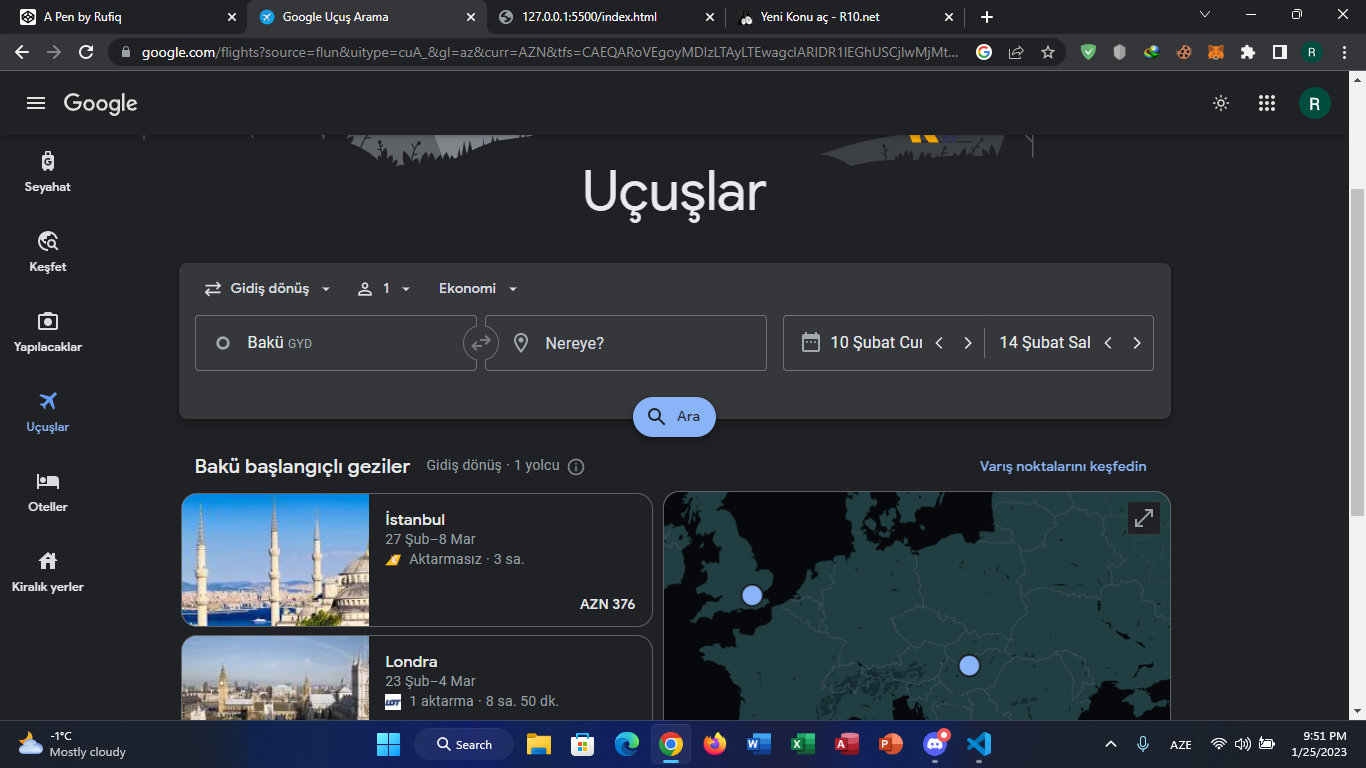Screen dimensions: 1366x768
Task: Click the Londra destination title
Action: [x=411, y=662]
